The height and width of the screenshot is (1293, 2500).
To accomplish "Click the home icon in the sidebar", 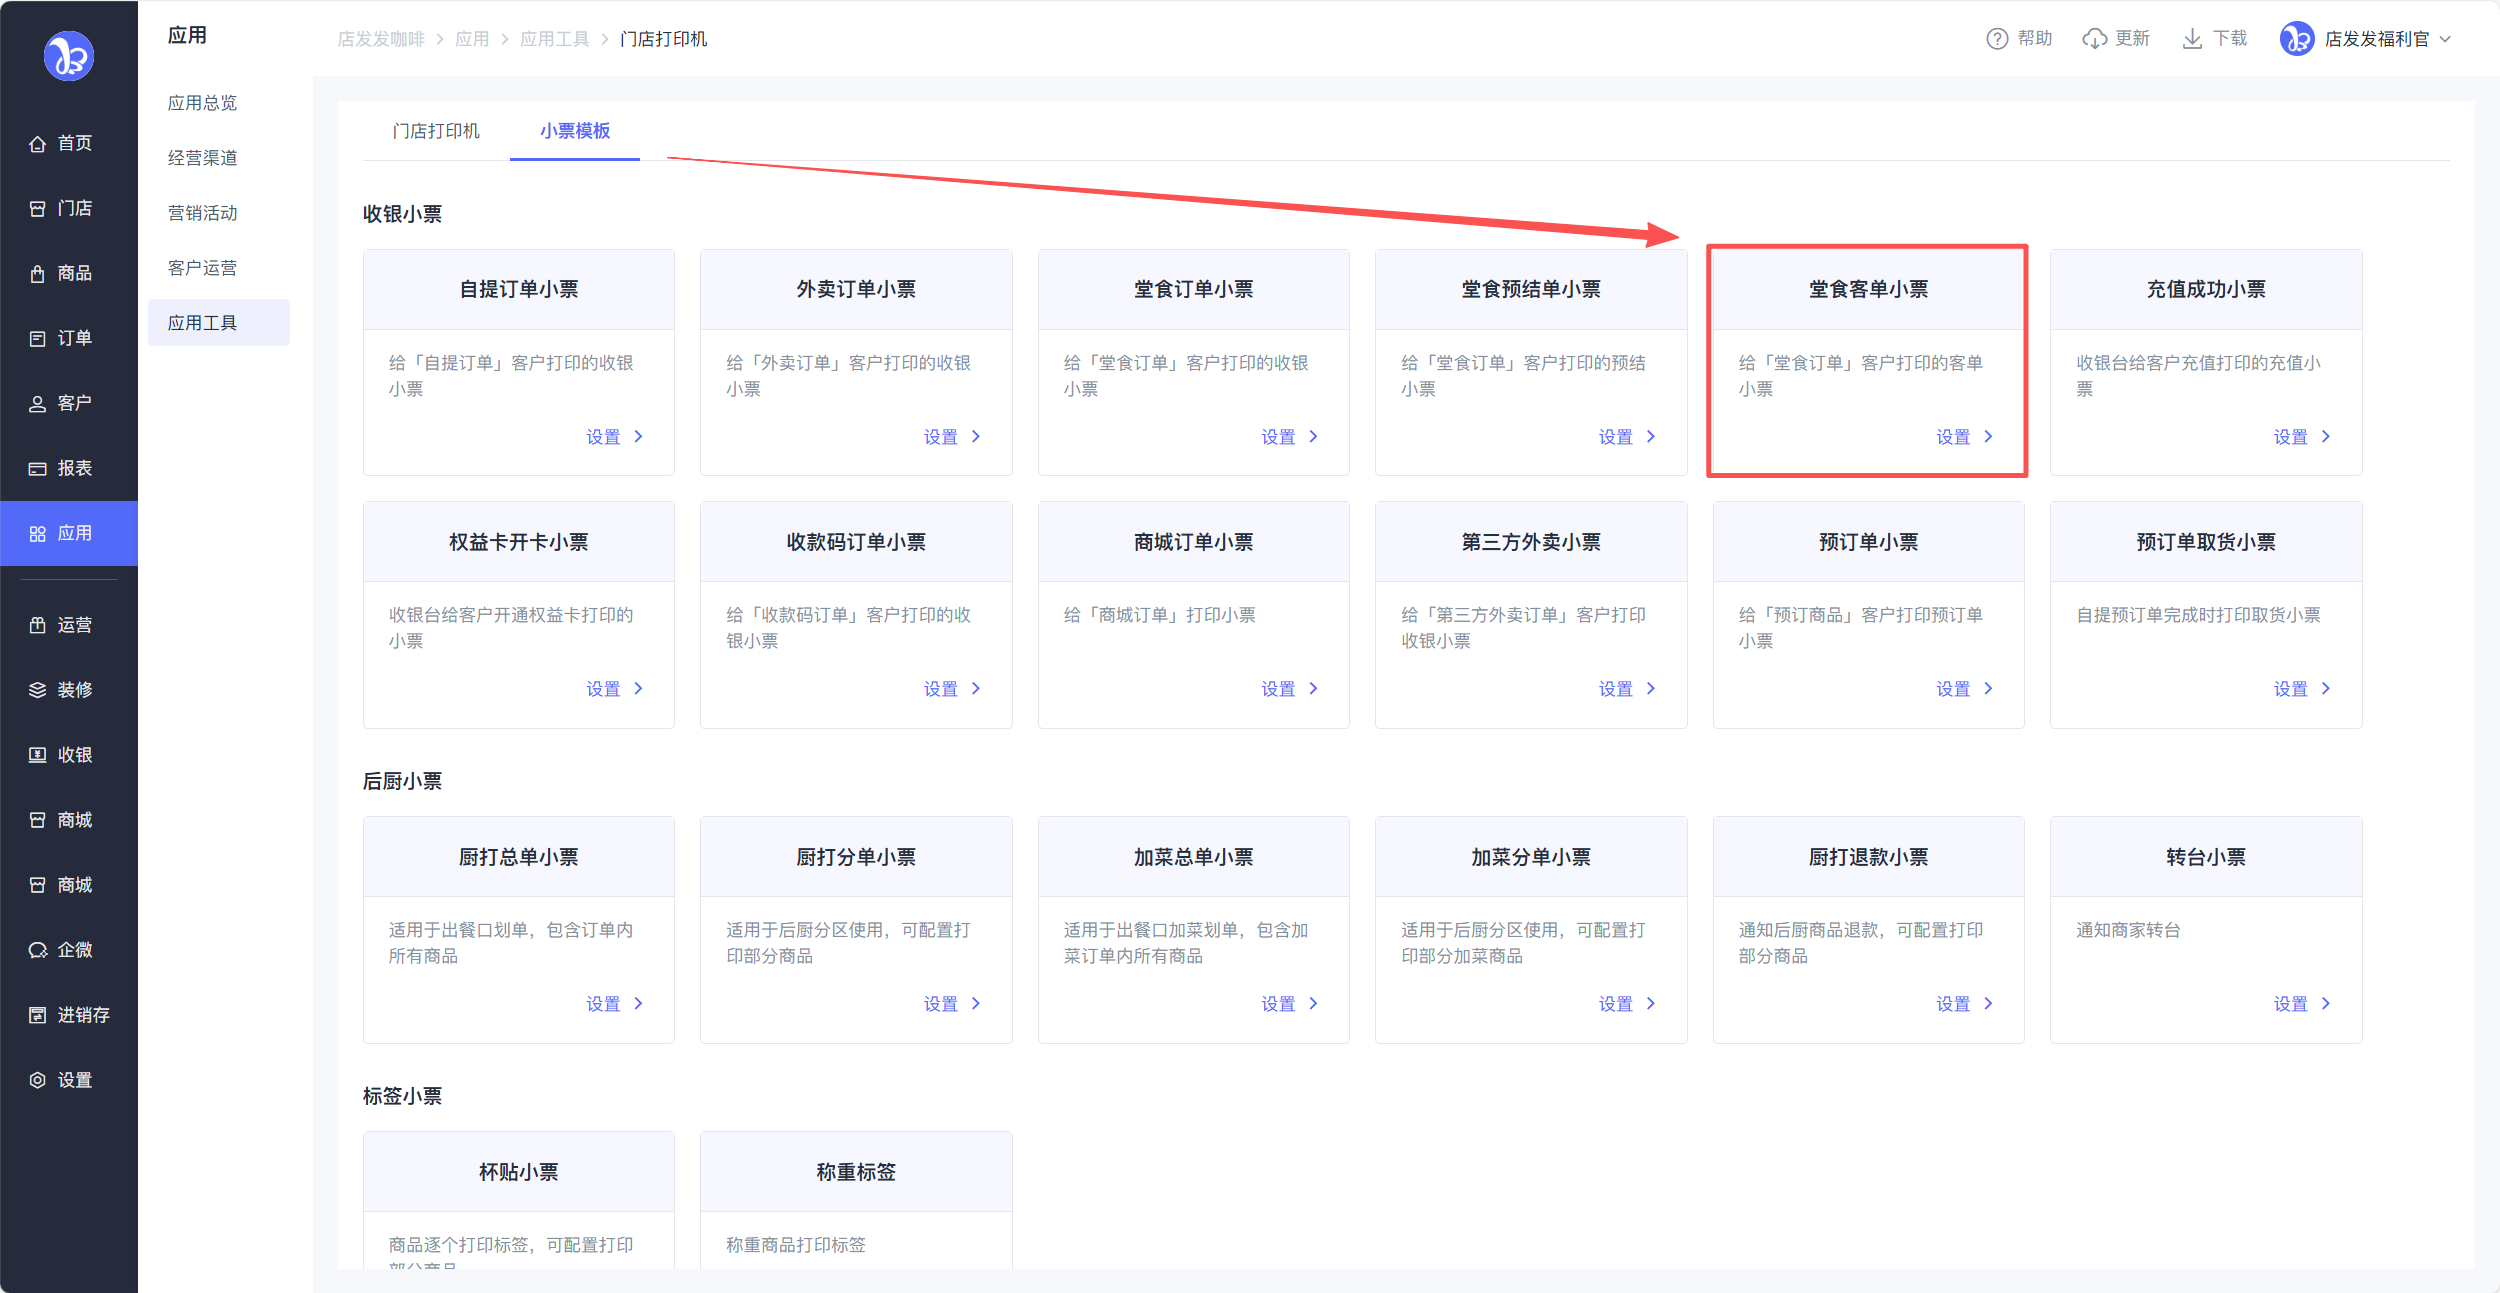I will 37,144.
